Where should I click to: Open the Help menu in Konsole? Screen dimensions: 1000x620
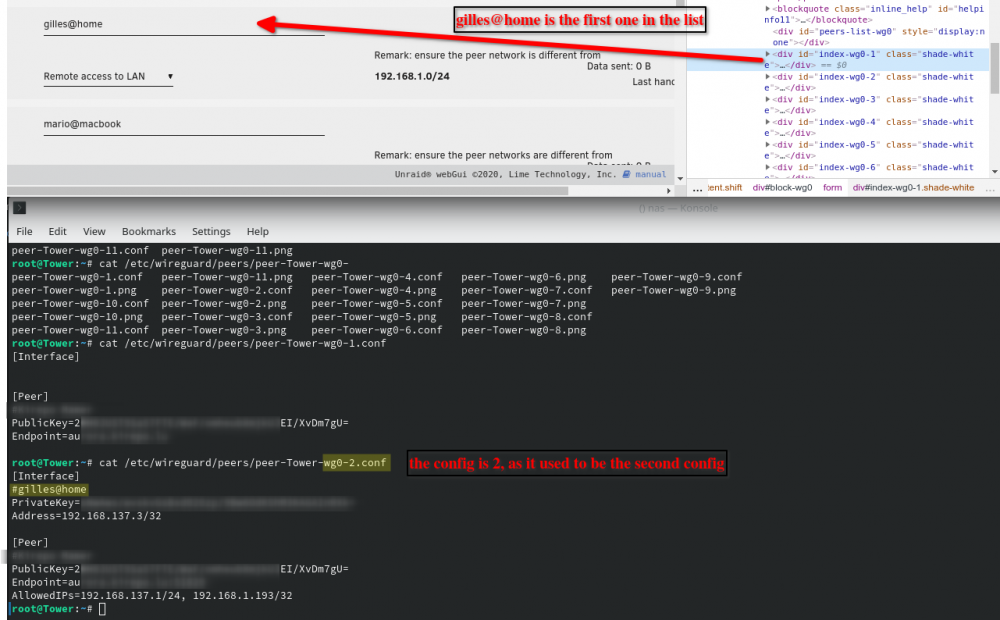[x=258, y=232]
